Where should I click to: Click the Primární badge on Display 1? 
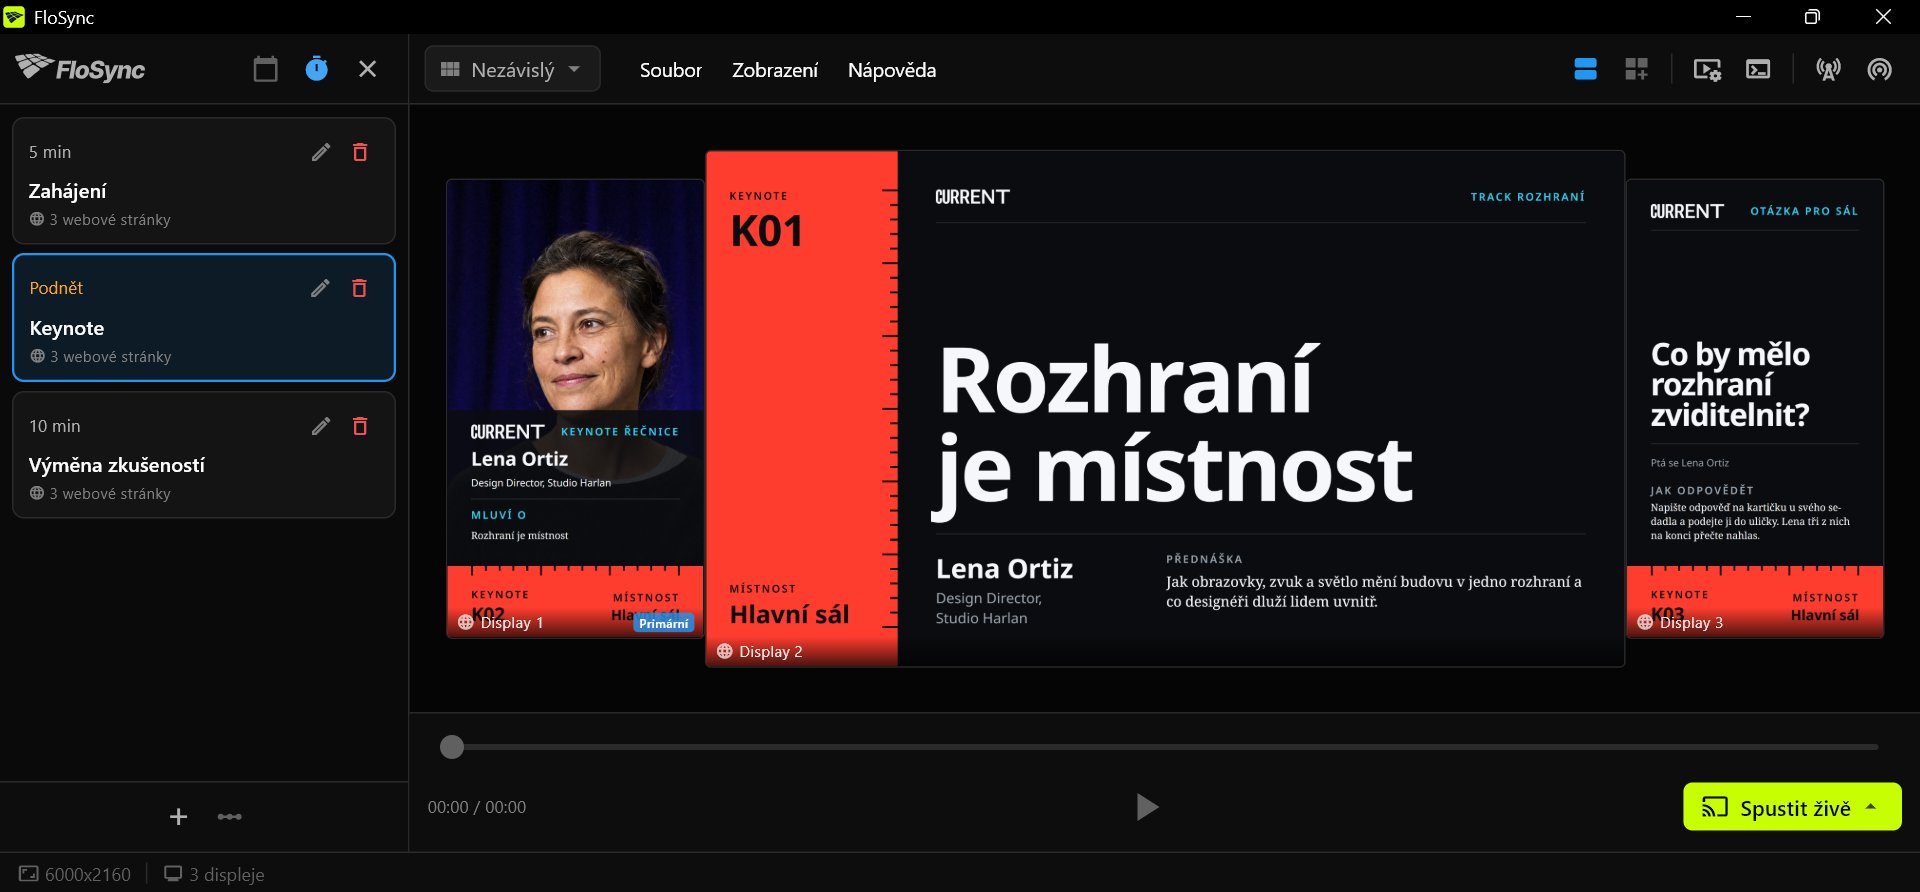[x=664, y=623]
